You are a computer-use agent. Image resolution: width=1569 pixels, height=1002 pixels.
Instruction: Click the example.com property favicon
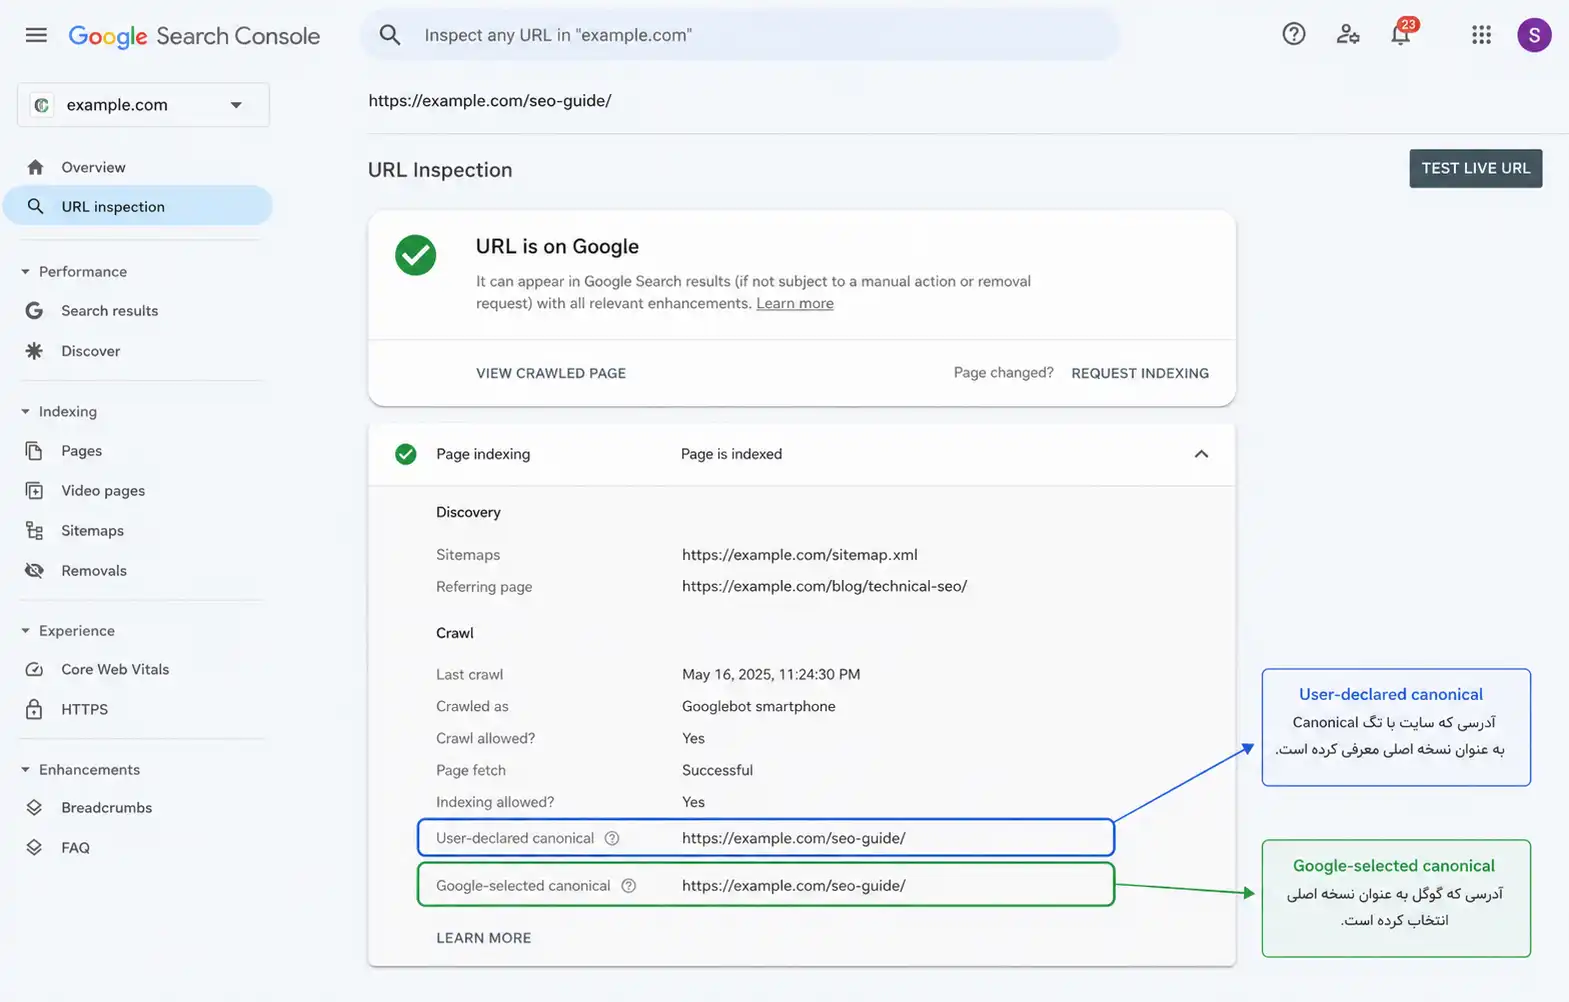coord(42,105)
